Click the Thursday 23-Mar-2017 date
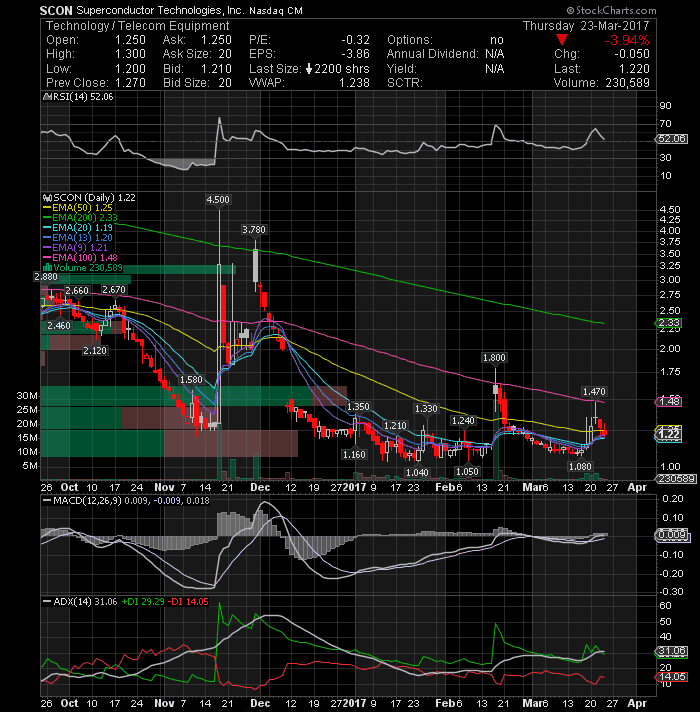Image resolution: width=700 pixels, height=712 pixels. click(x=586, y=26)
